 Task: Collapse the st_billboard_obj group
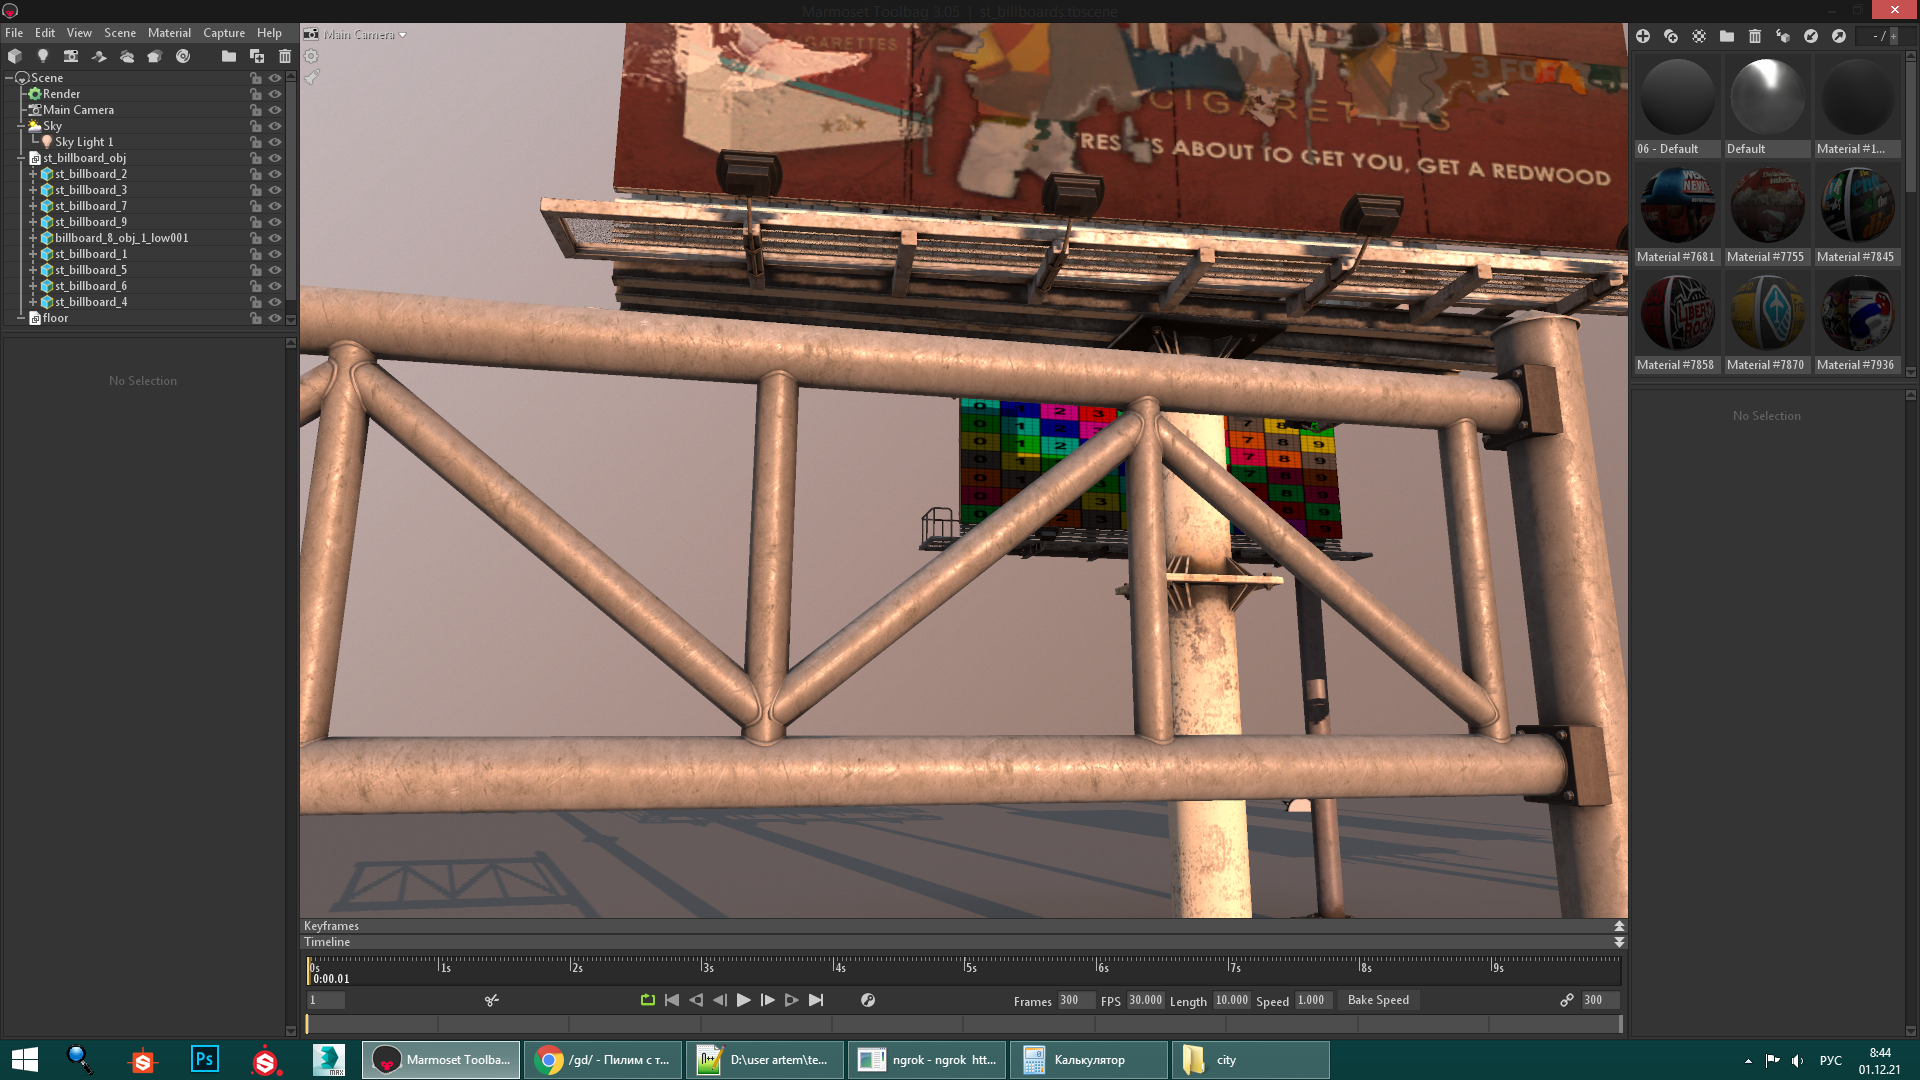21,158
